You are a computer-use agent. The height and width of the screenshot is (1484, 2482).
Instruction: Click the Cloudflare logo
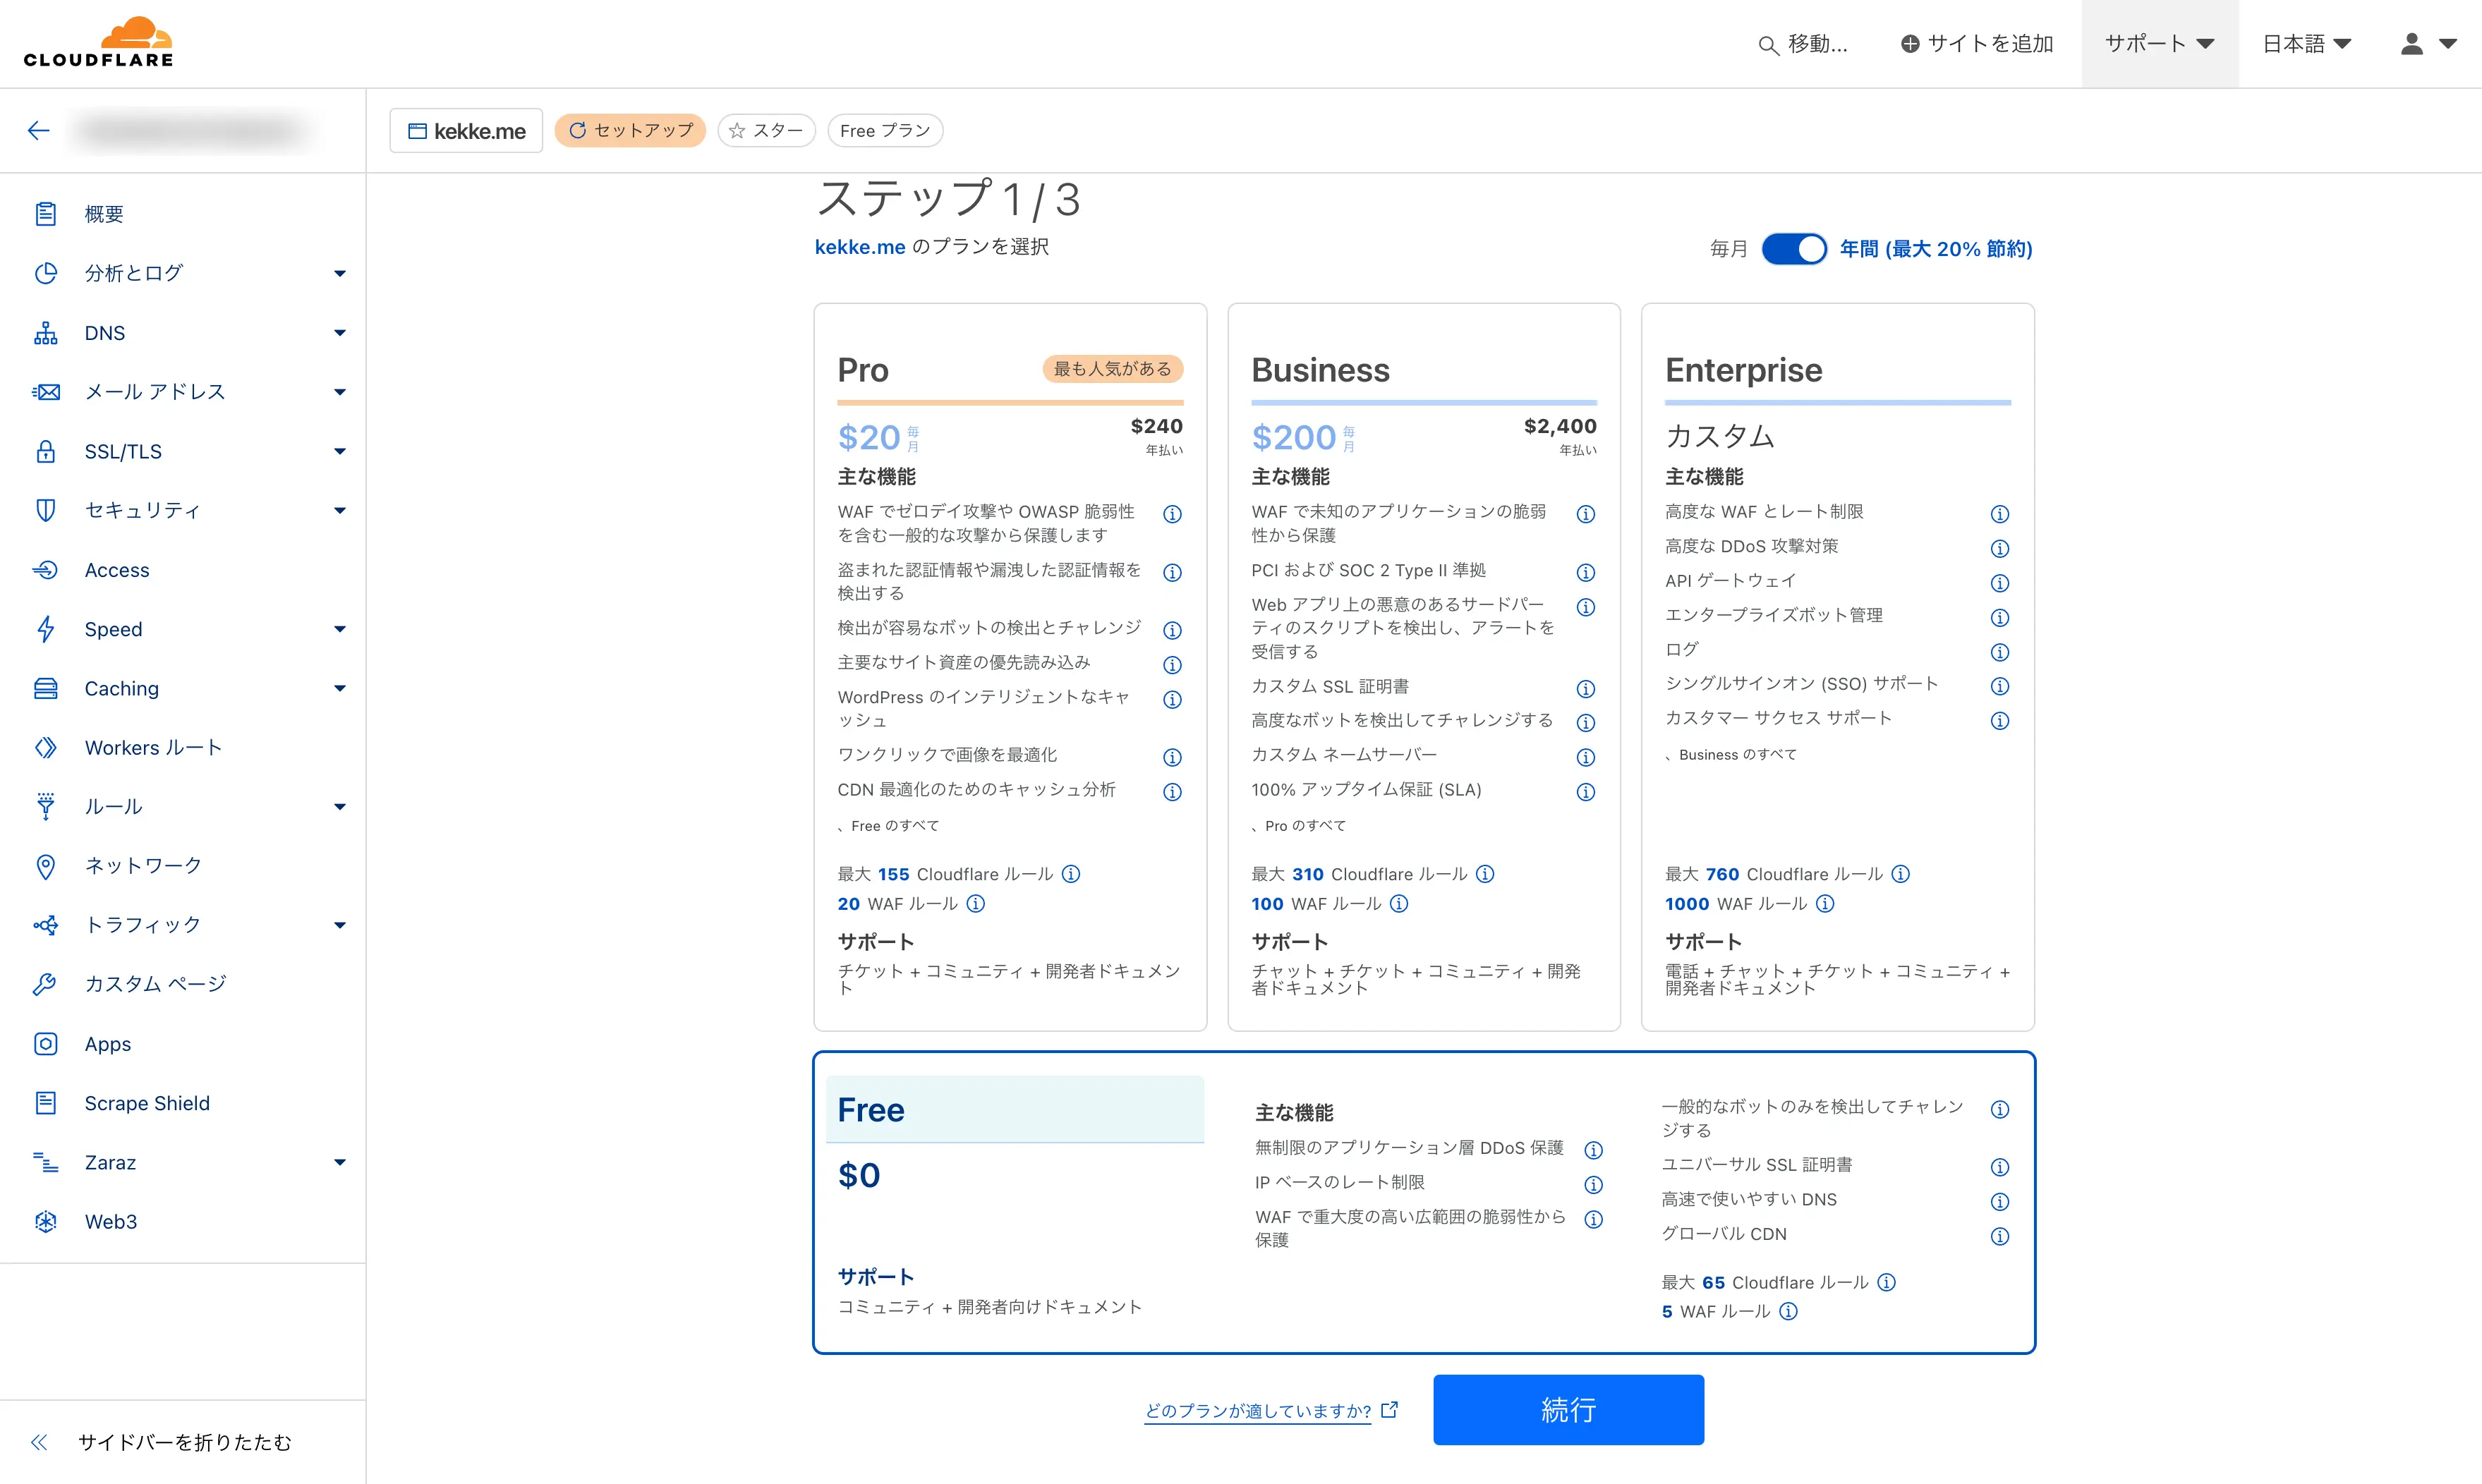pyautogui.click(x=98, y=42)
